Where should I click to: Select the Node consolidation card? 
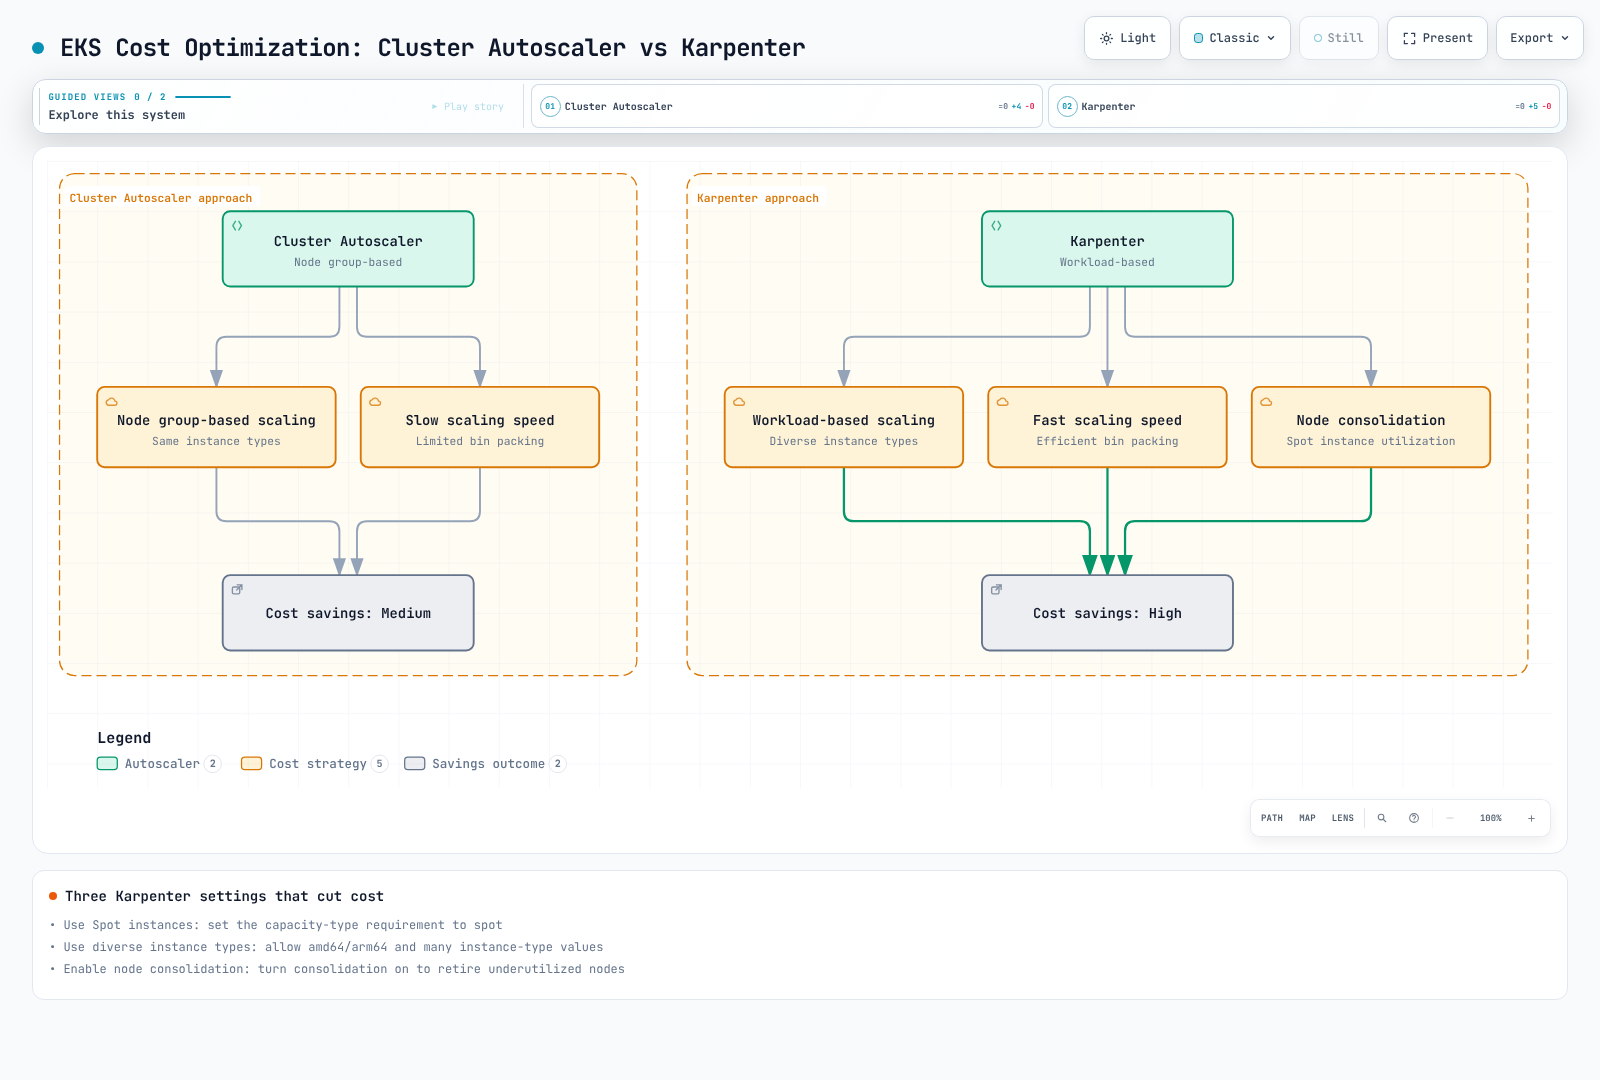1371,427
